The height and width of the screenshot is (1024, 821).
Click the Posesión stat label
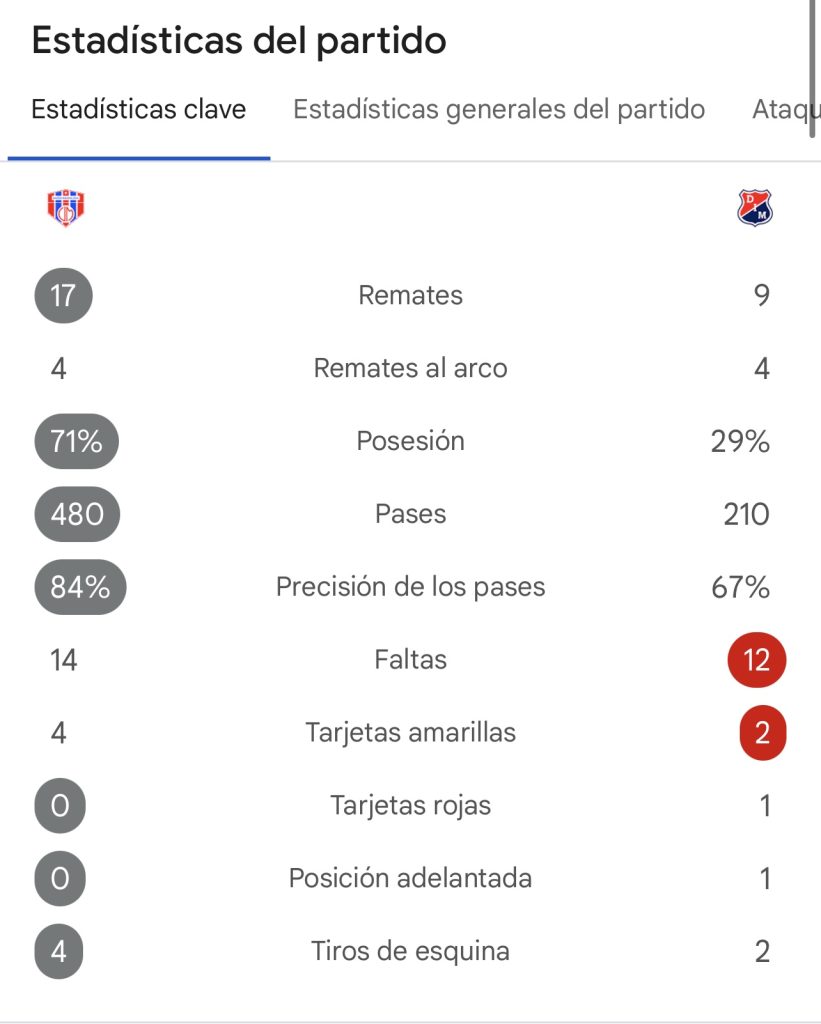point(410,441)
